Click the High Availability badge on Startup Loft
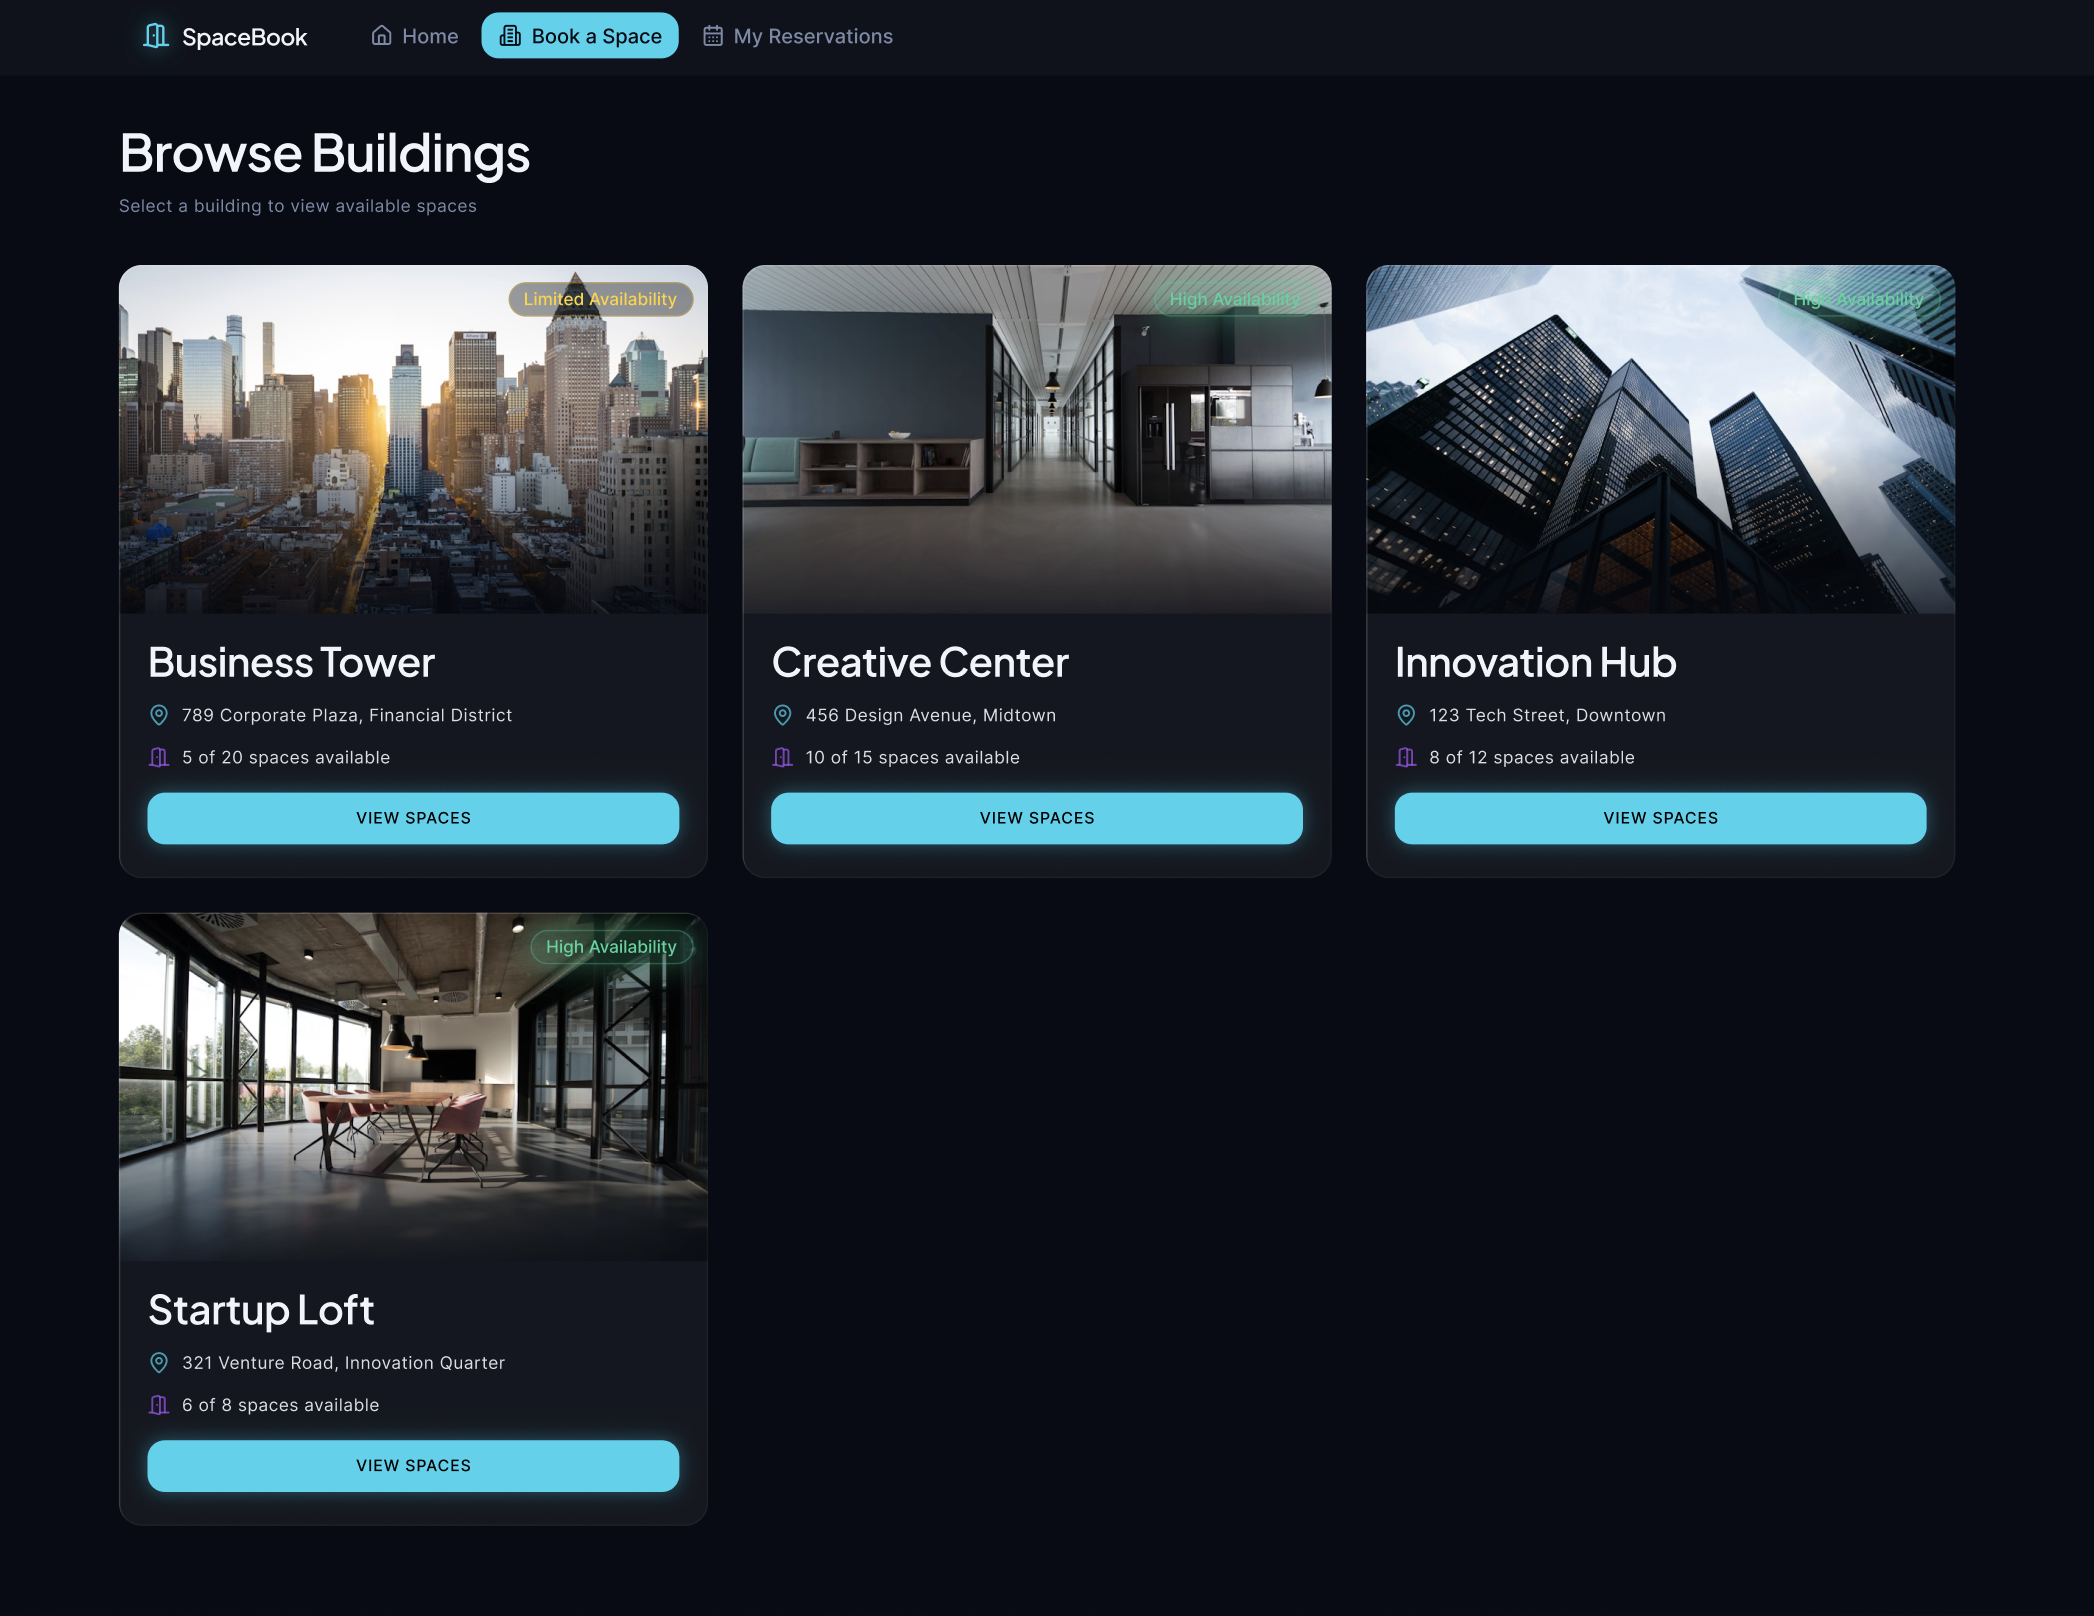The image size is (2094, 1616). pos(611,947)
